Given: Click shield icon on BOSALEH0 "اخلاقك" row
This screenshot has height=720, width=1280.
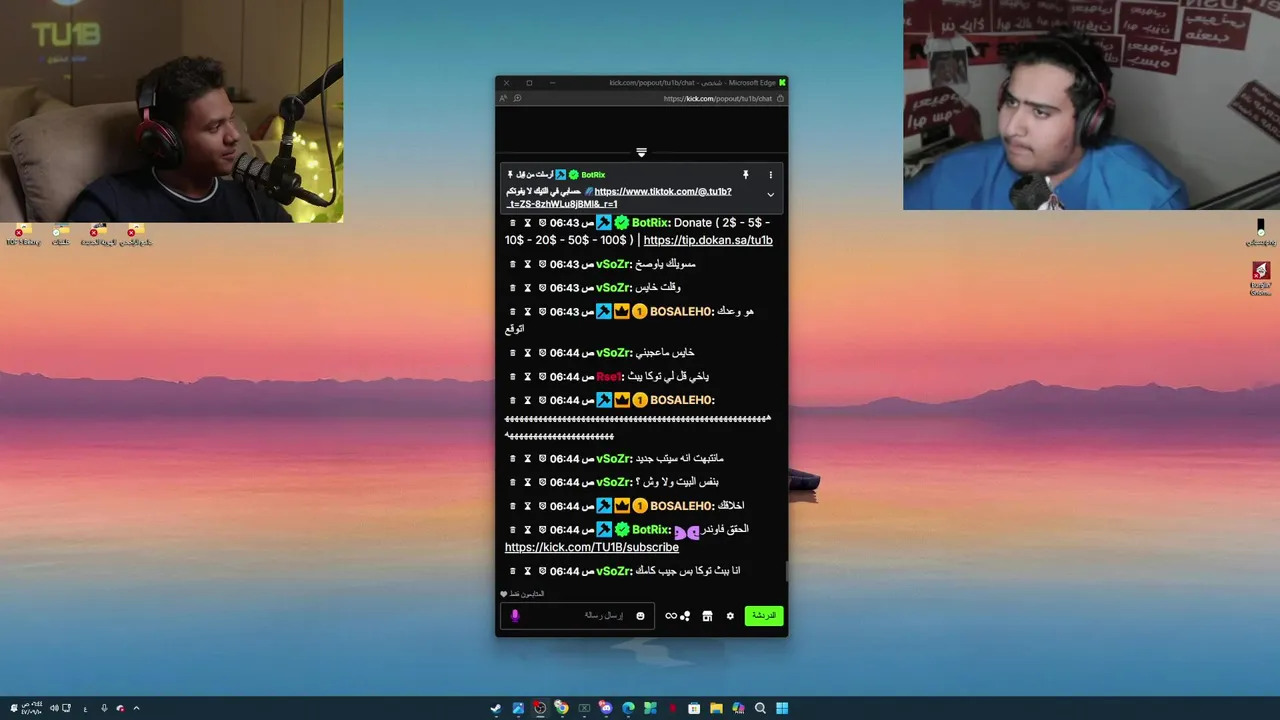Looking at the screenshot, I should [543, 506].
